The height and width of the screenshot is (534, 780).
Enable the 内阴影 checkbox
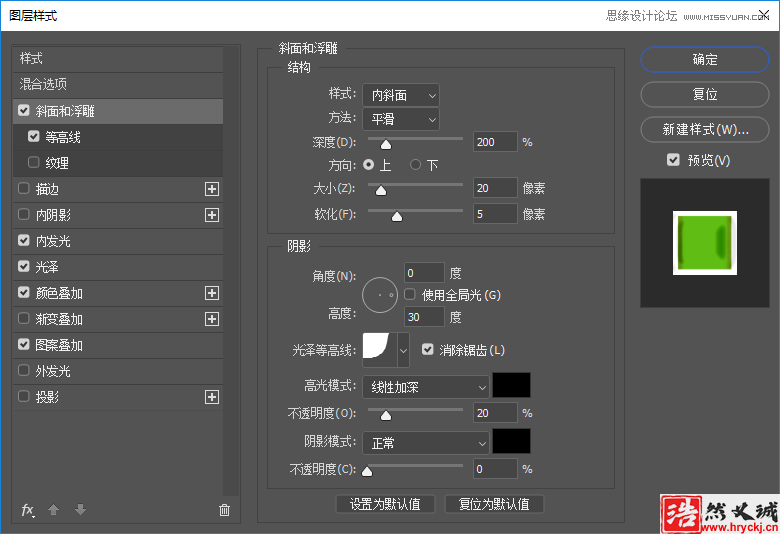click(23, 214)
